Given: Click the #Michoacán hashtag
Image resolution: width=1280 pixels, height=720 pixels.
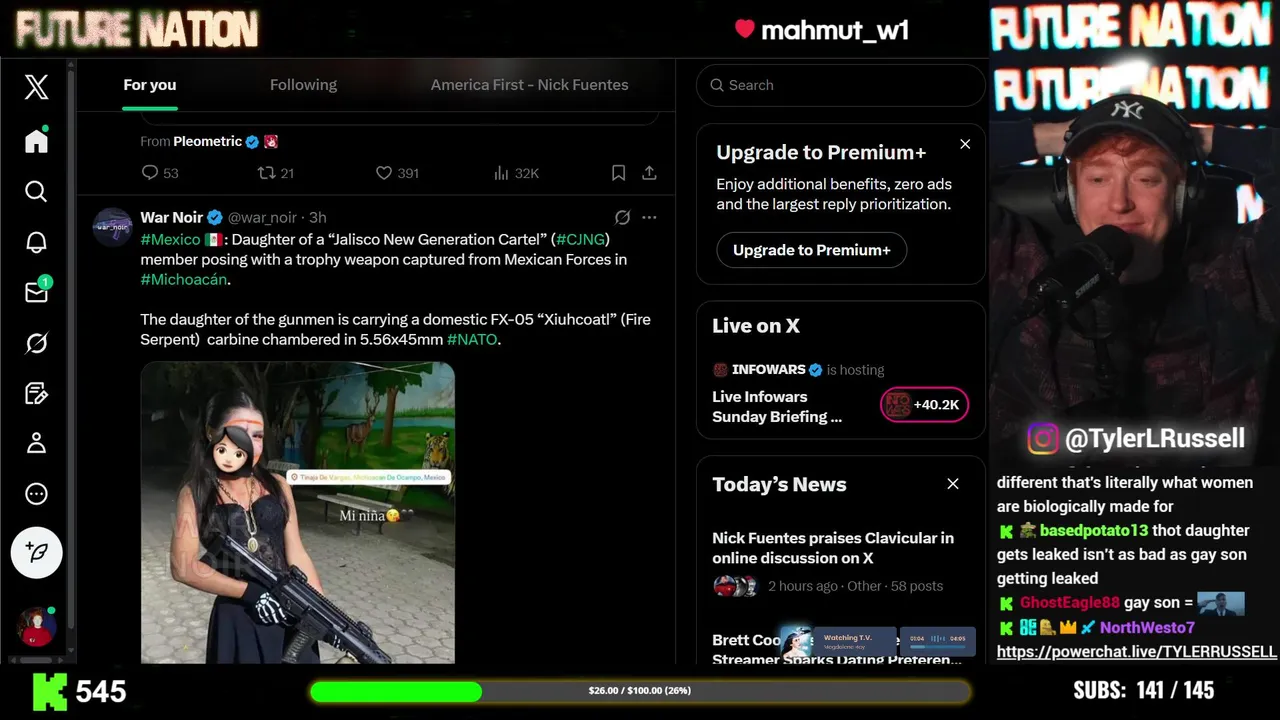Looking at the screenshot, I should click(x=184, y=279).
